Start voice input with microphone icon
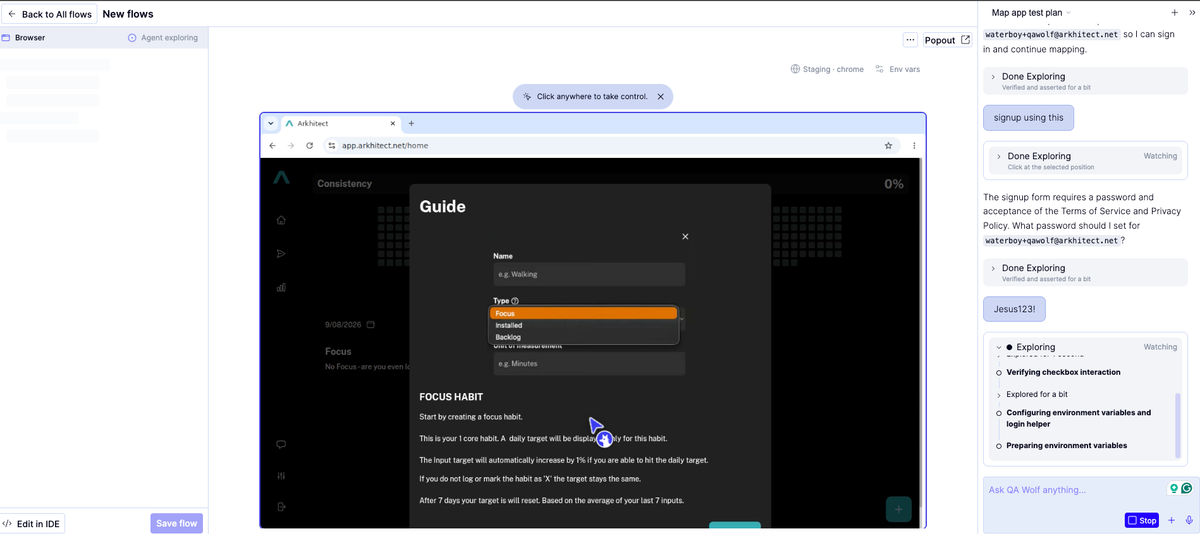Image resolution: width=1200 pixels, height=534 pixels. [x=1188, y=520]
